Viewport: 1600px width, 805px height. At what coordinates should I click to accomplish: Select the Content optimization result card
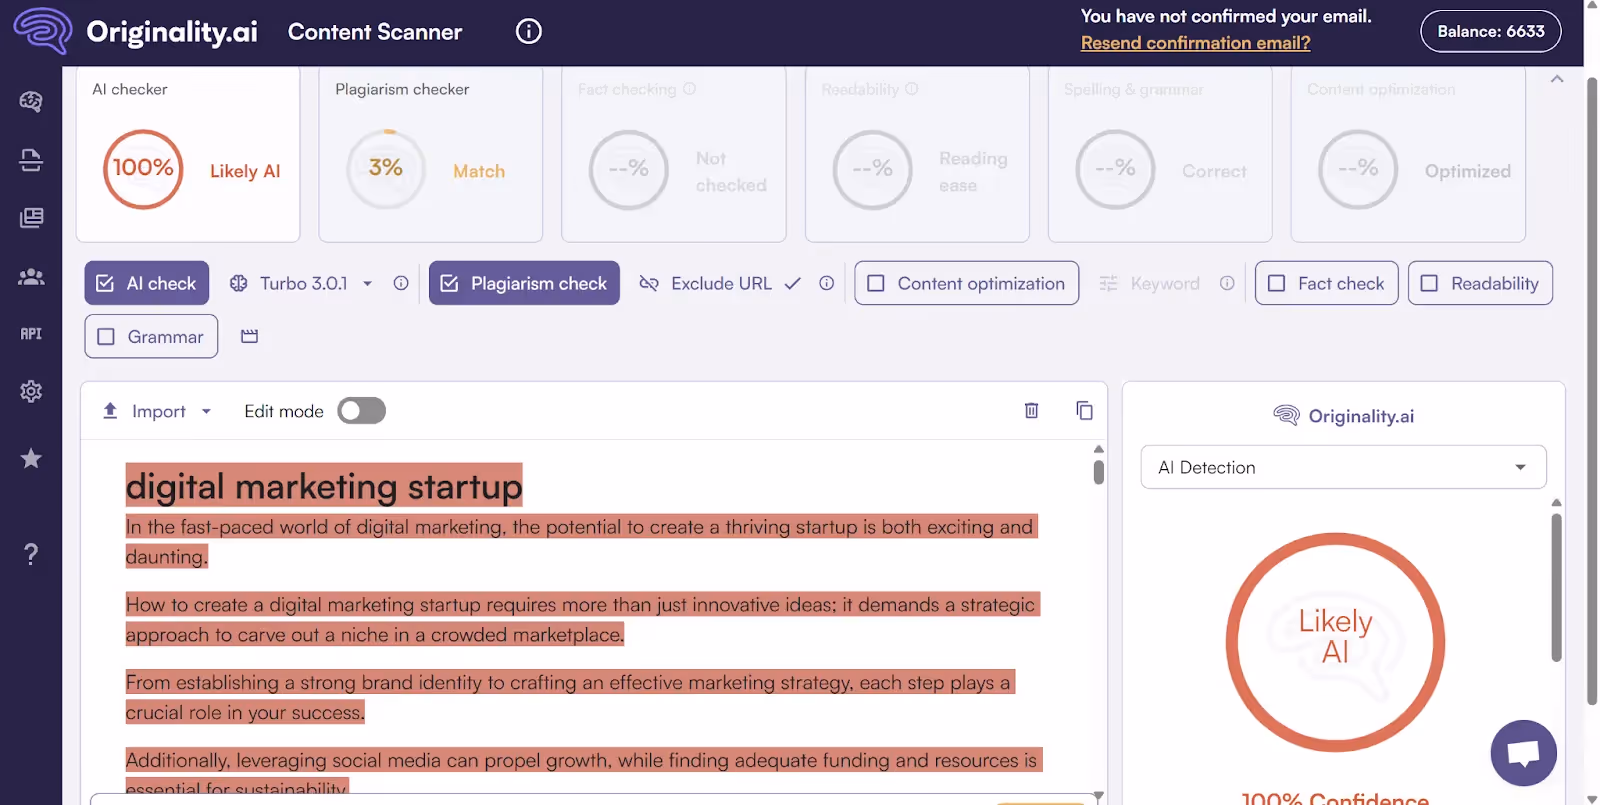[x=1408, y=154]
